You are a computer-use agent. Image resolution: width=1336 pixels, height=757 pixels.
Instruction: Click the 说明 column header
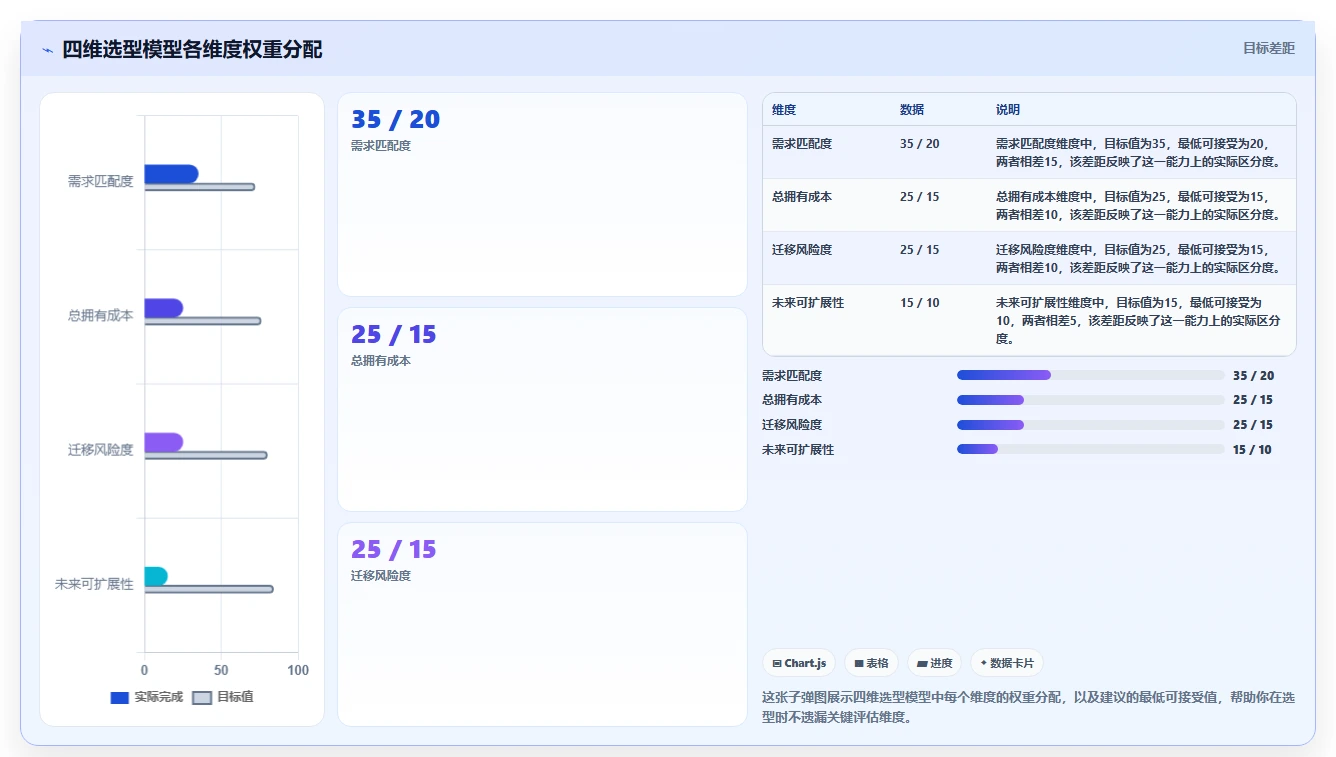click(x=1008, y=110)
